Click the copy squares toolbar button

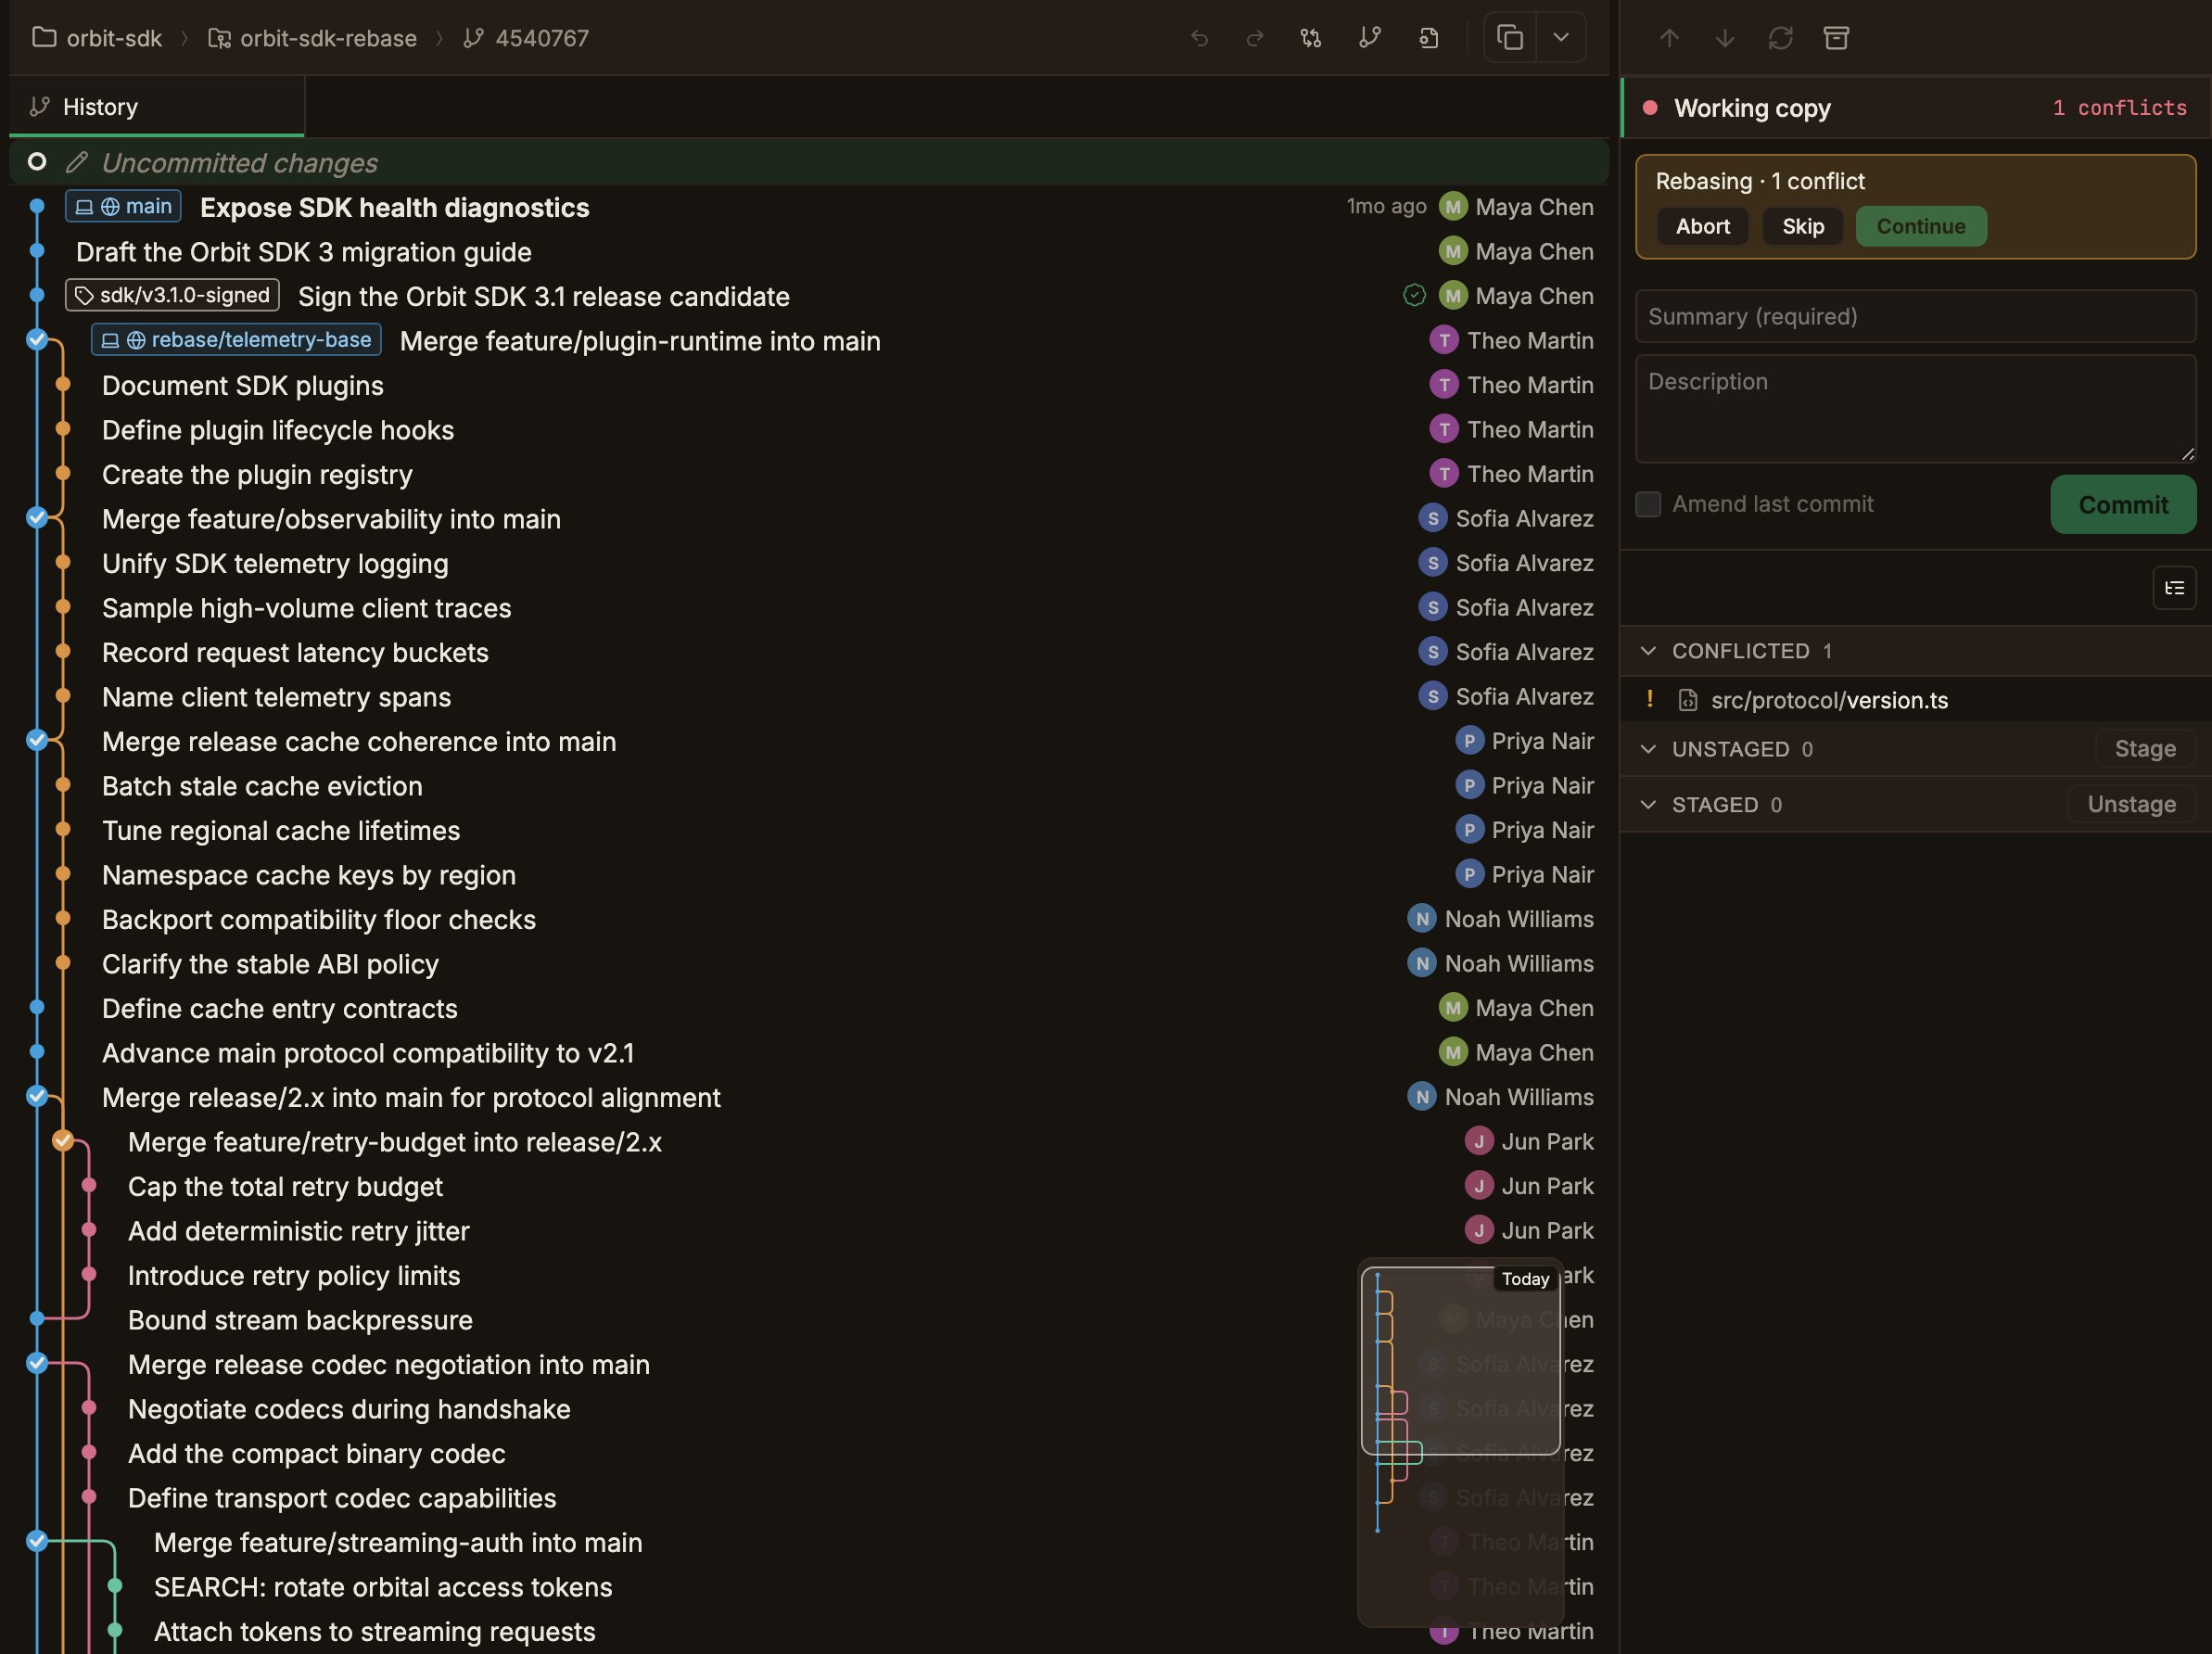tap(1510, 38)
